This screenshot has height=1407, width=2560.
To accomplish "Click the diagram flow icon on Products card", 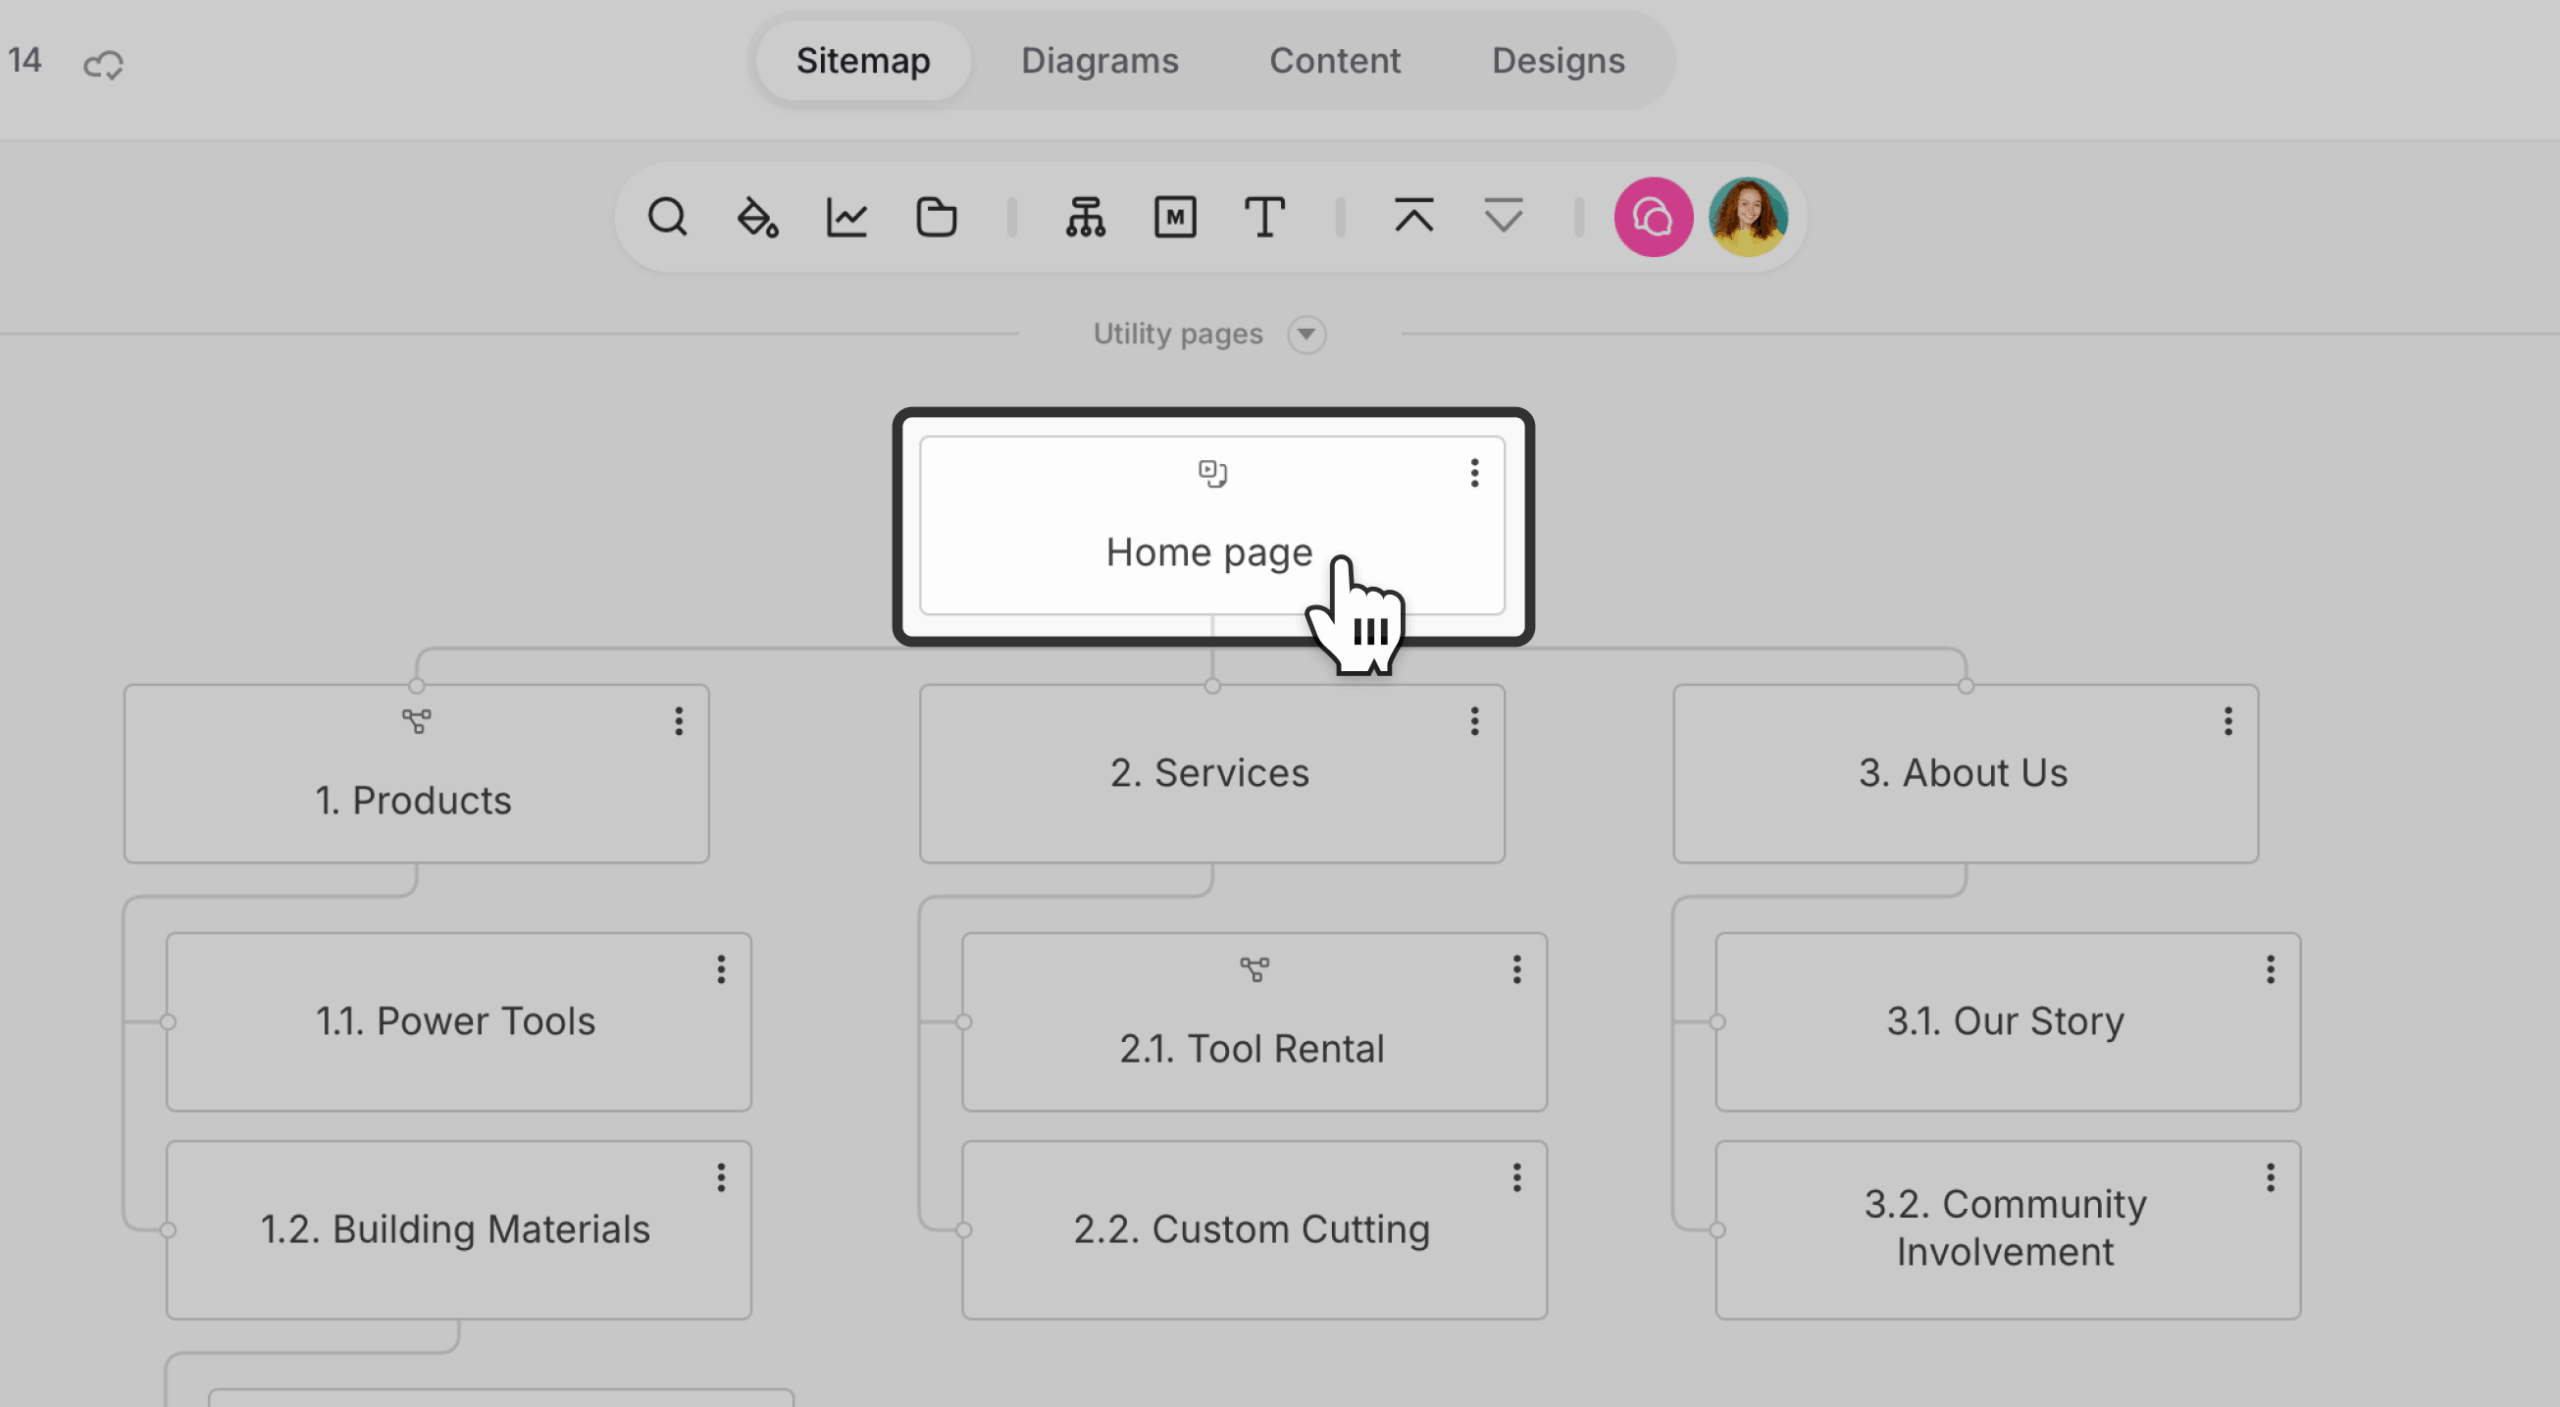I will 416,721.
